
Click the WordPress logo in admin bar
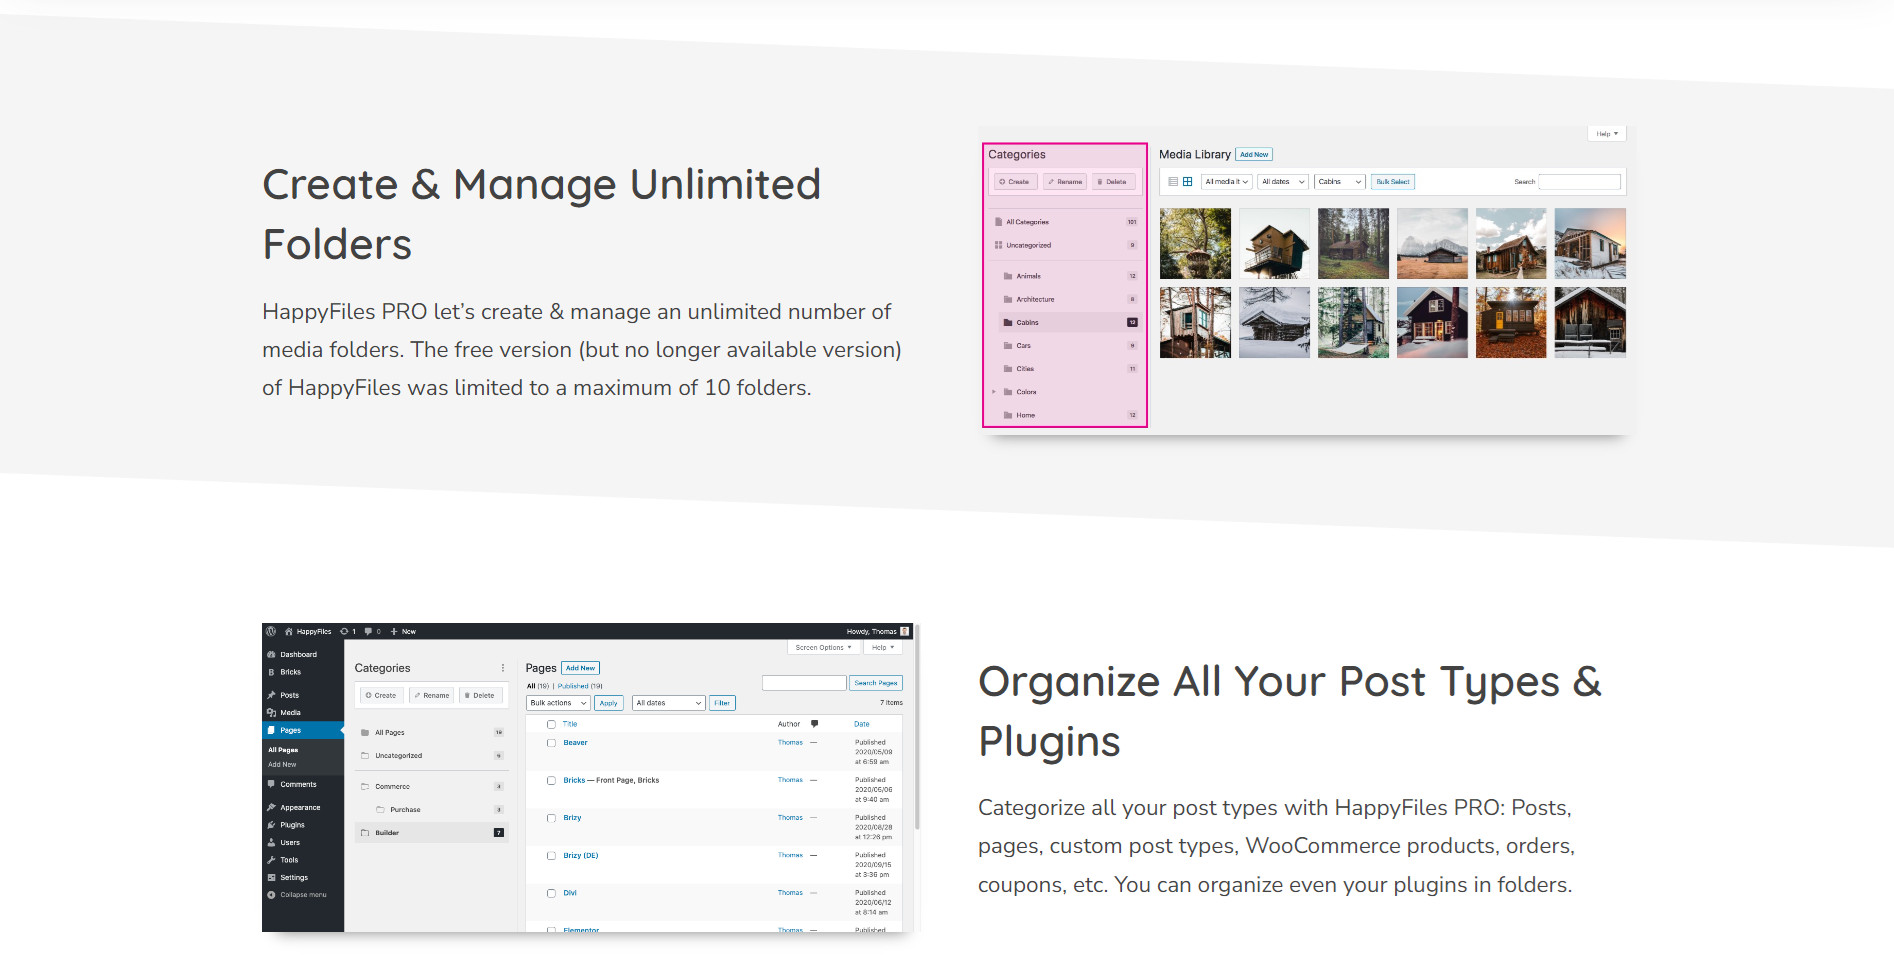click(271, 631)
